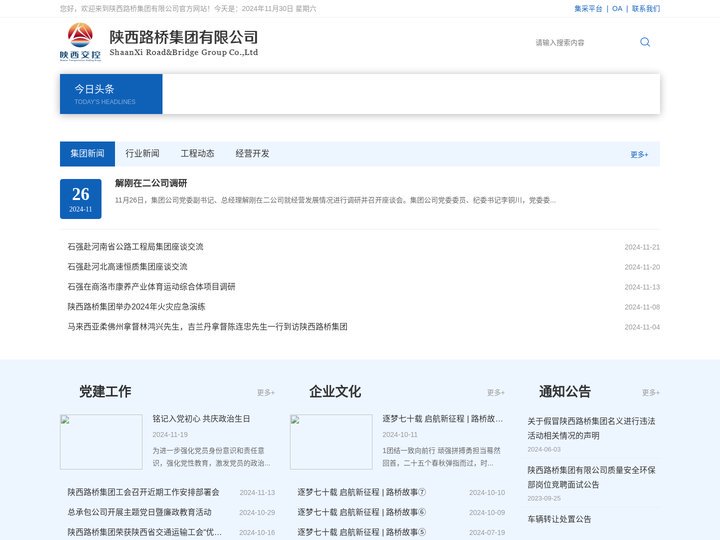Click the company name 陕西路桥集团有限公司
720x540 pixels.
[184, 37]
